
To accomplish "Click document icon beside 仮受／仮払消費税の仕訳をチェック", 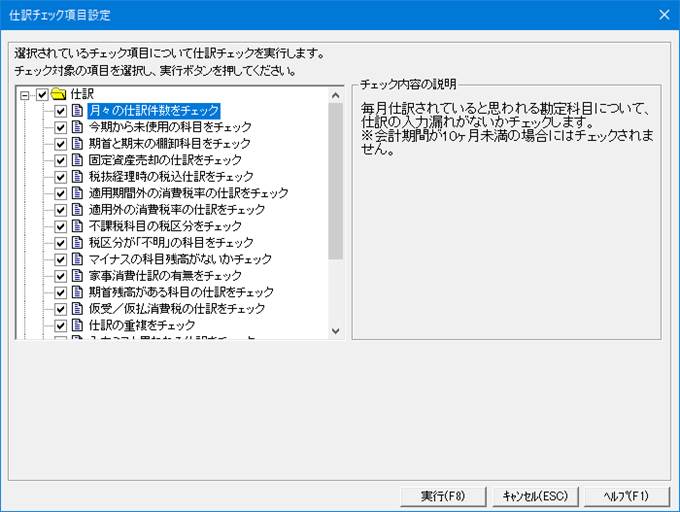I will click(77, 309).
